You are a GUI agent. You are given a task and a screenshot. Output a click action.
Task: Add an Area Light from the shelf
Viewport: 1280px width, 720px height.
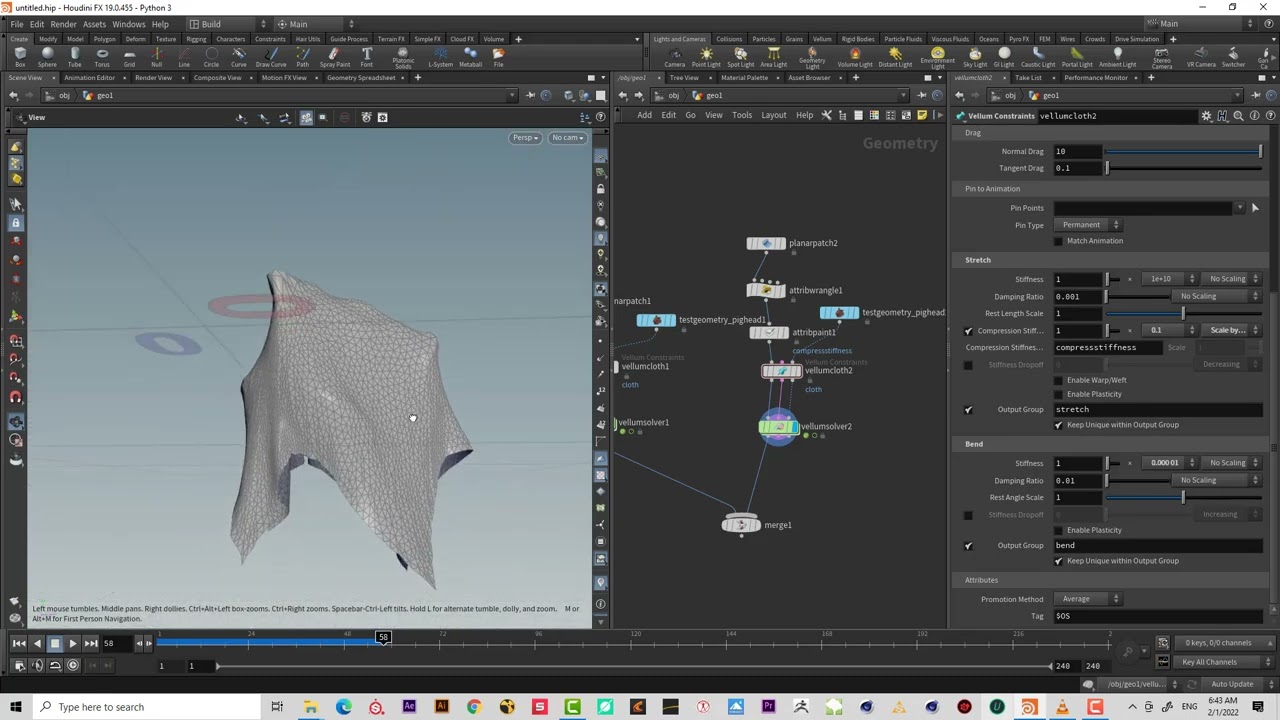pos(773,57)
